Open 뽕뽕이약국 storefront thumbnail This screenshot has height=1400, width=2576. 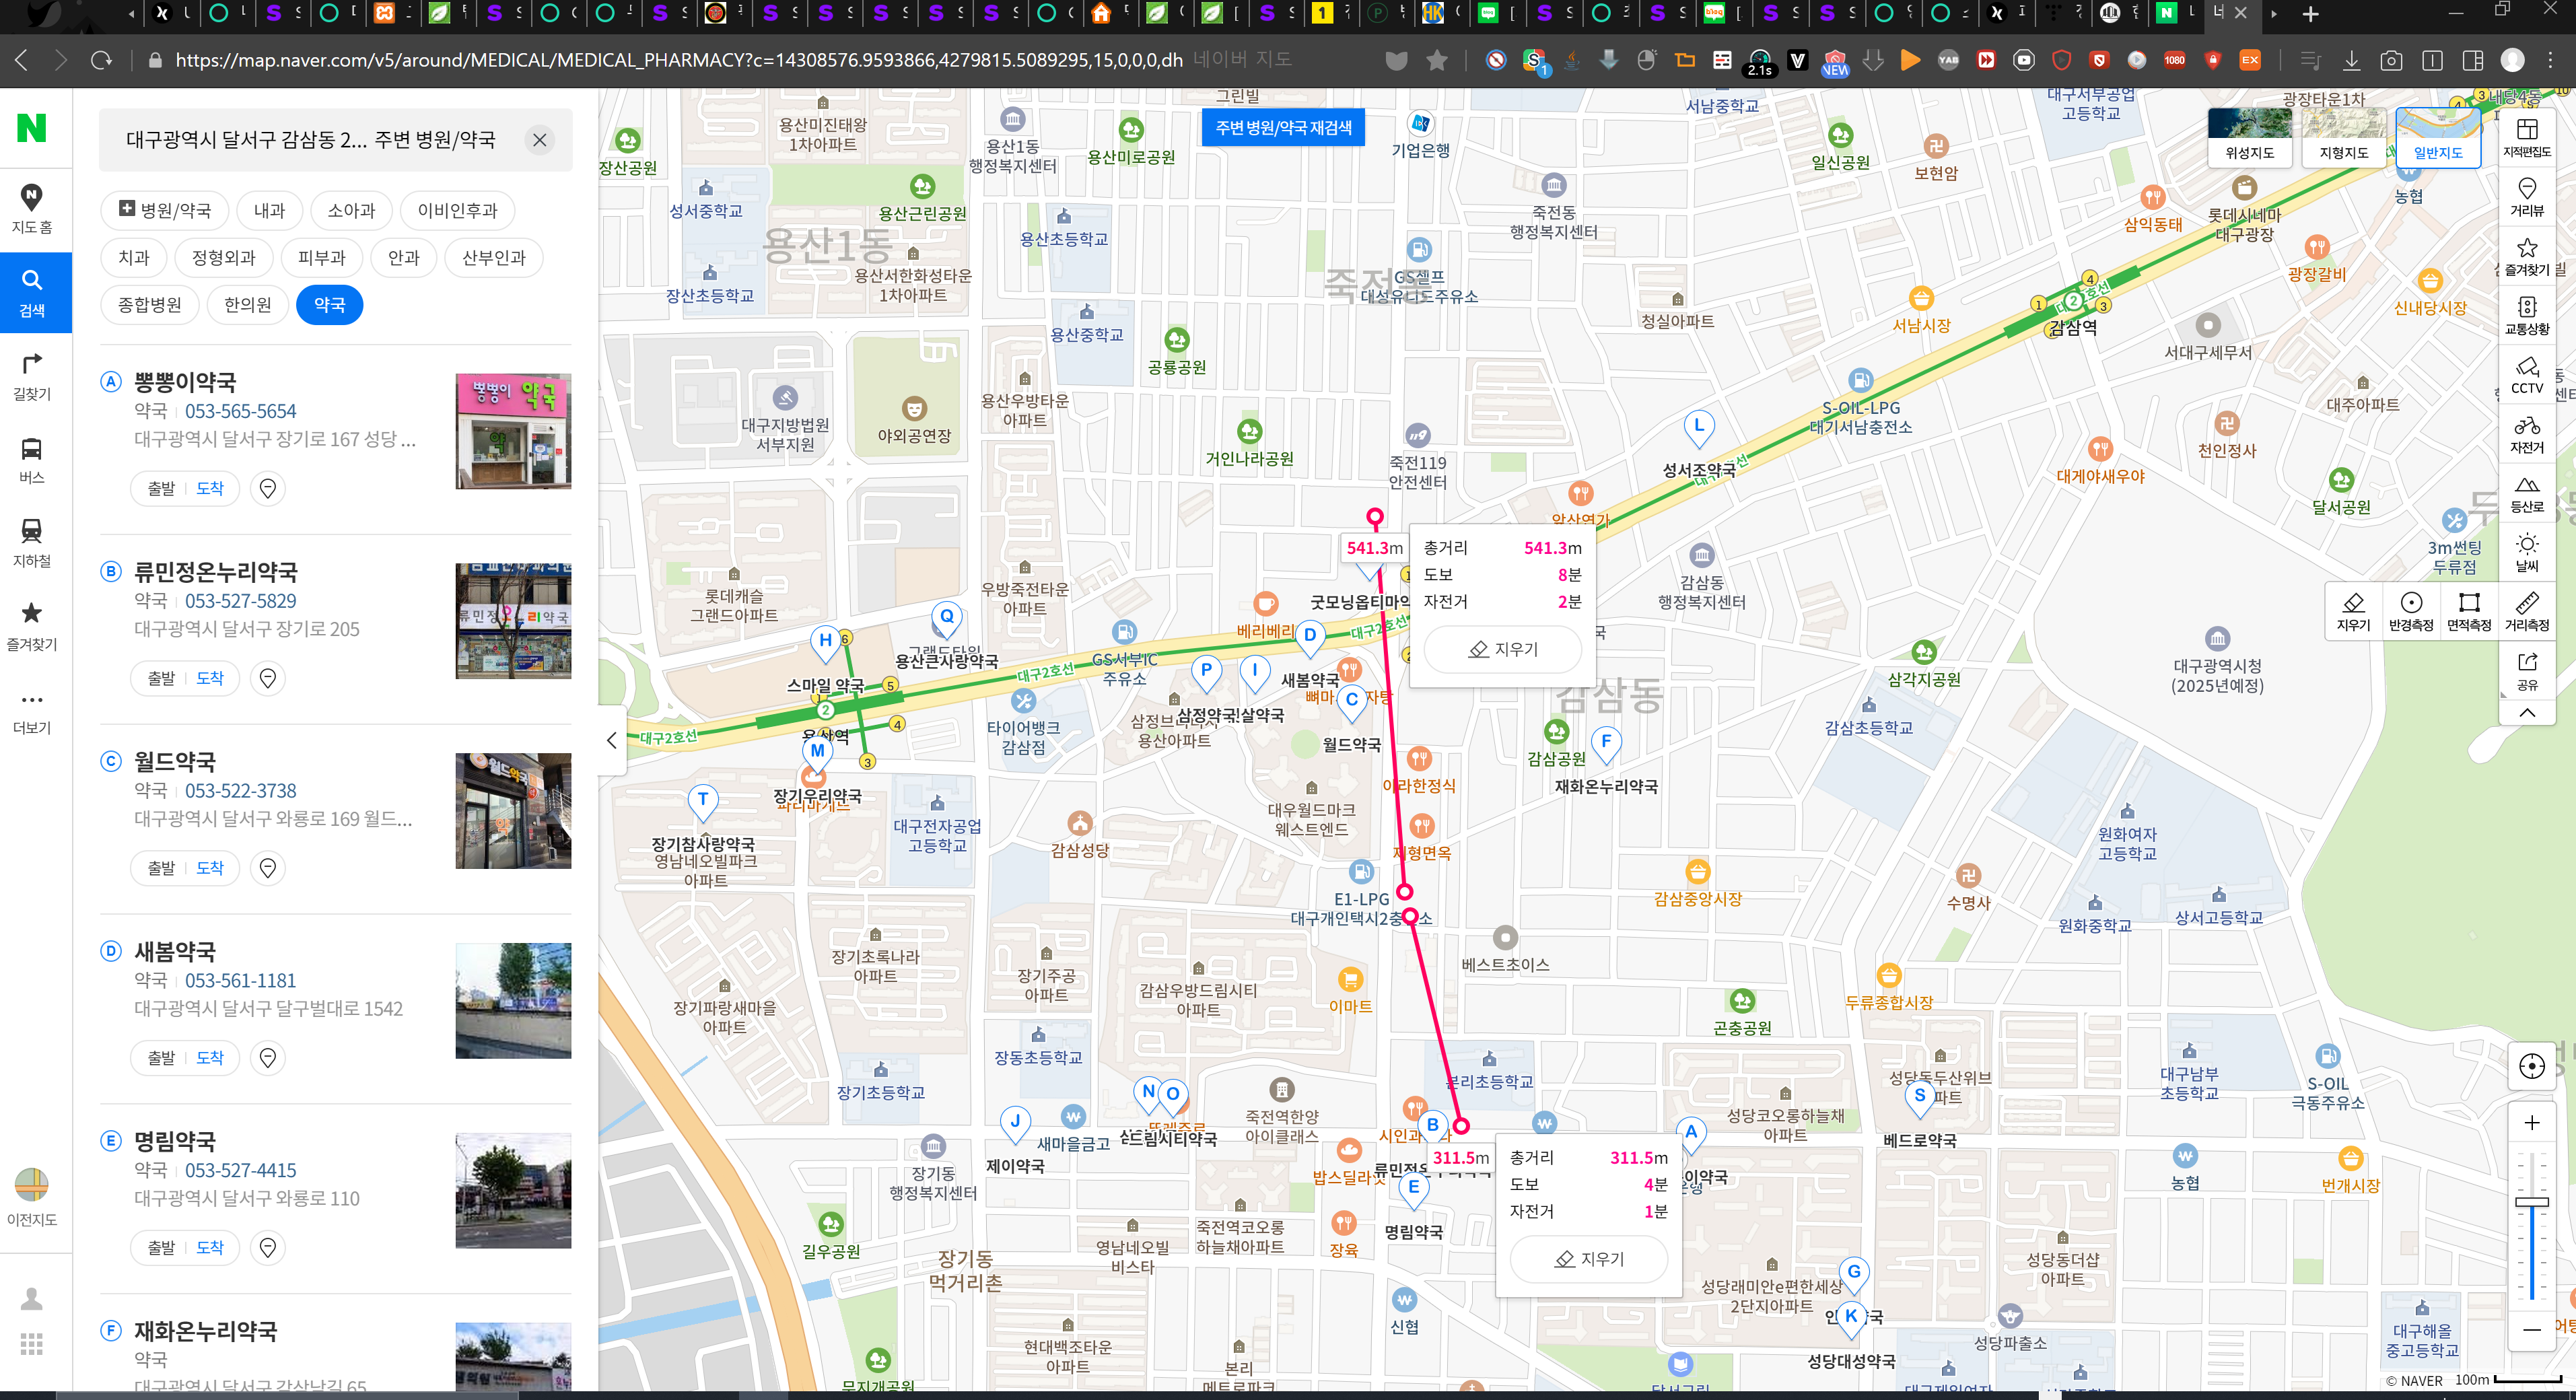(513, 431)
